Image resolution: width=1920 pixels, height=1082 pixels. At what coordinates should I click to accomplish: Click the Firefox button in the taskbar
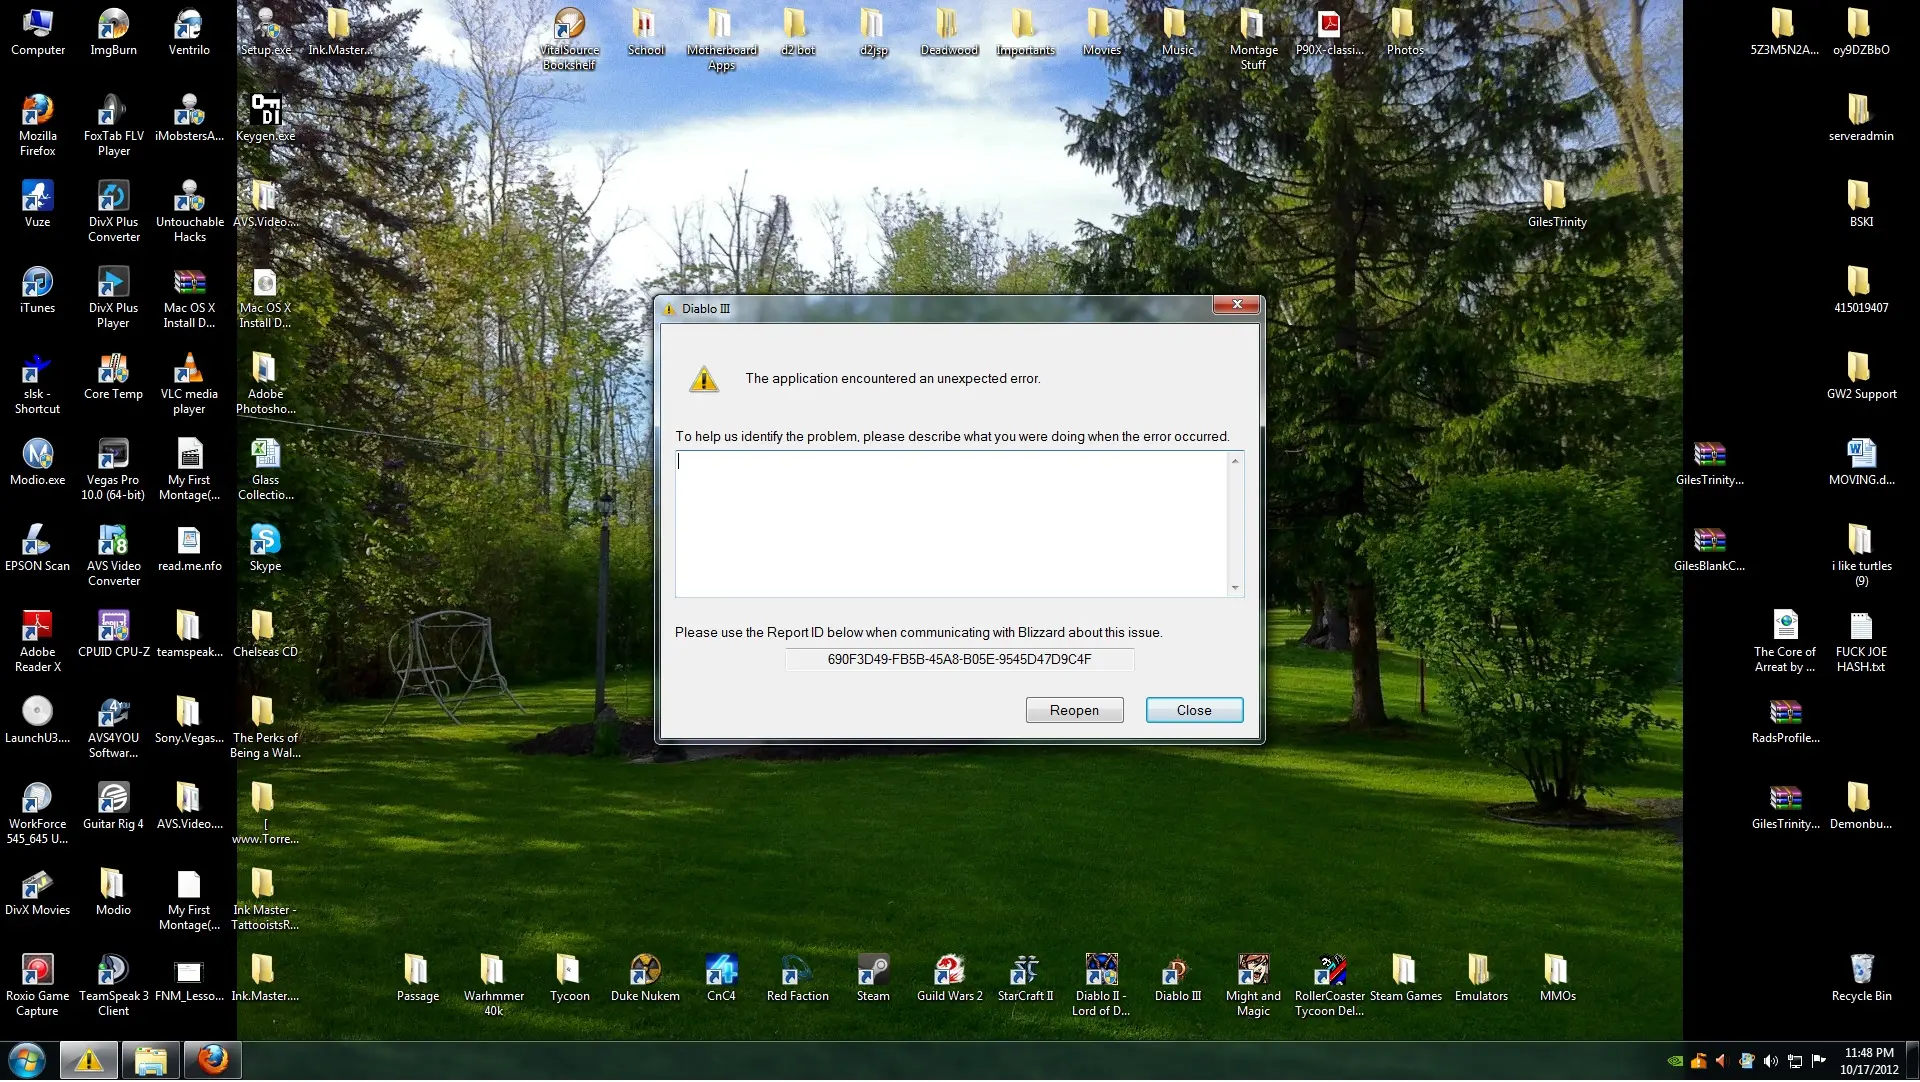(212, 1060)
